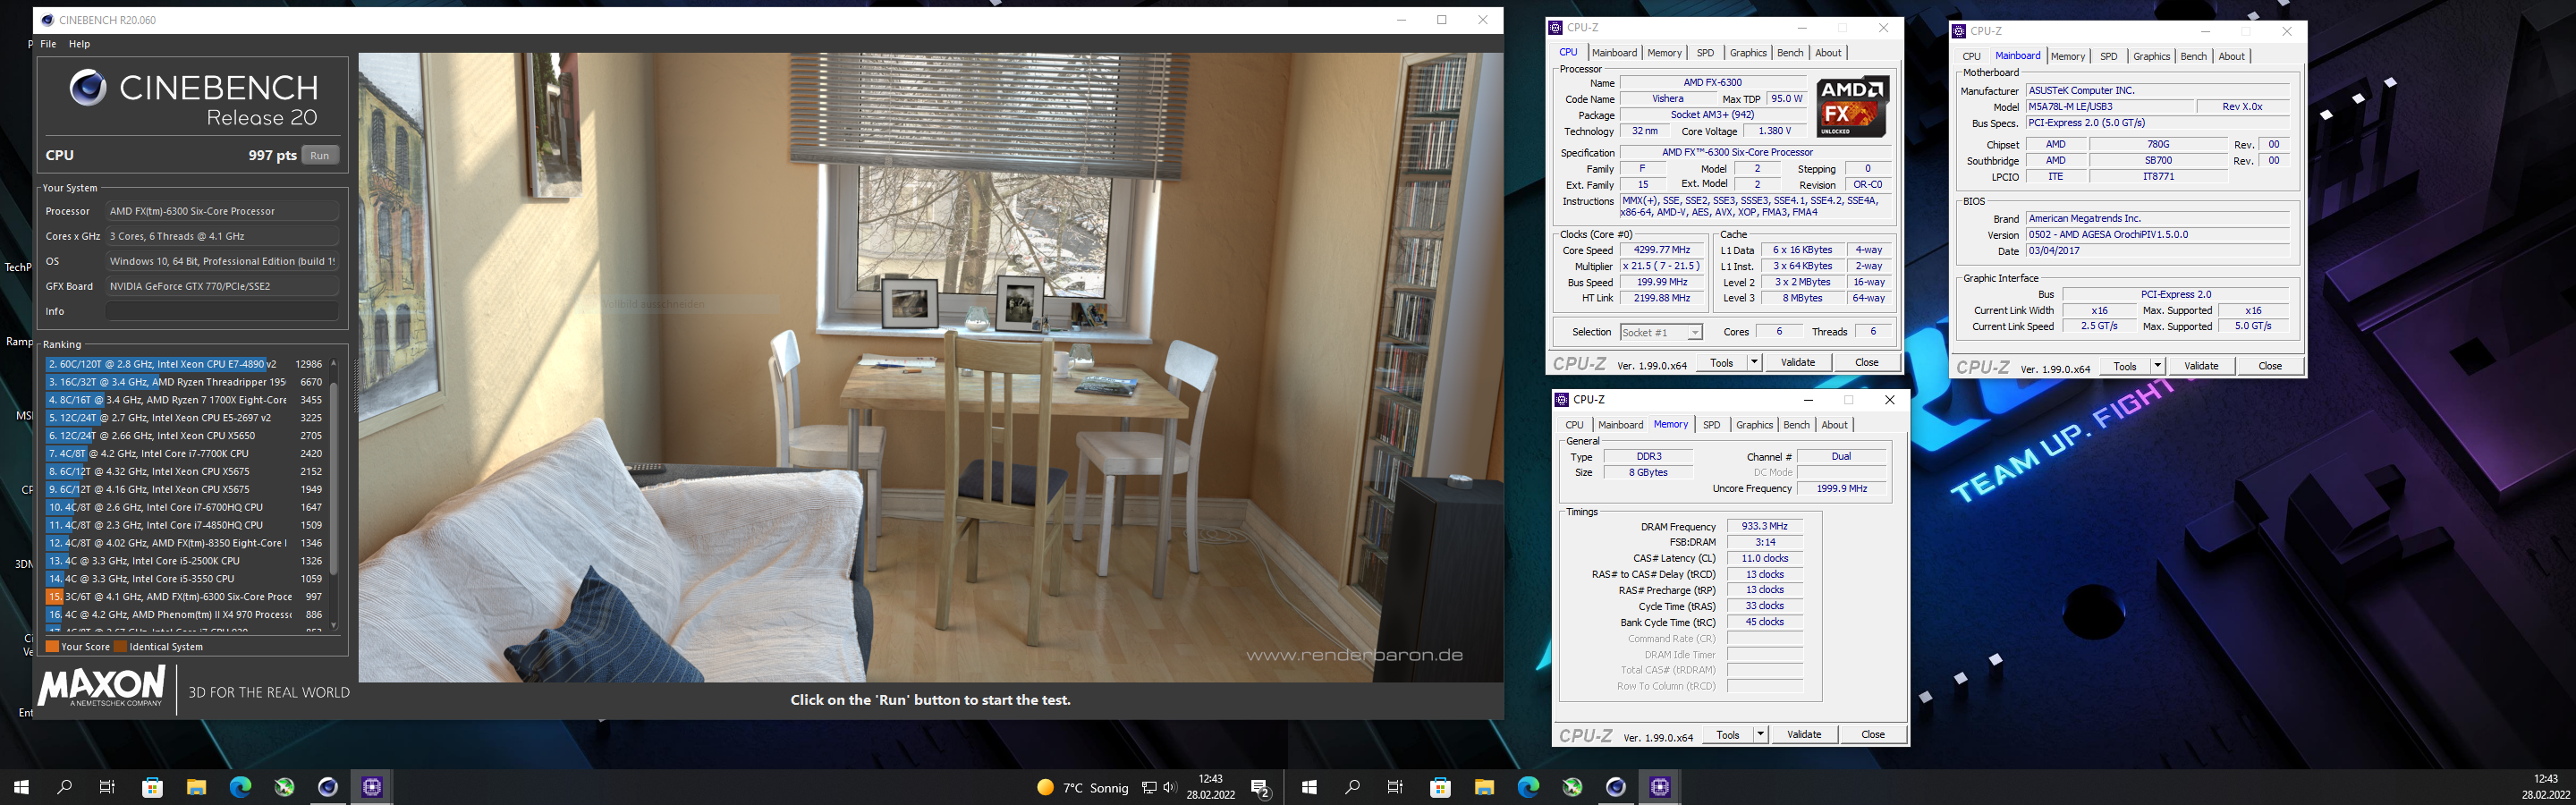The height and width of the screenshot is (805, 2576).
Task: Select the Intel Xeon E7-4890 v2 ranking row
Action: coord(185,364)
